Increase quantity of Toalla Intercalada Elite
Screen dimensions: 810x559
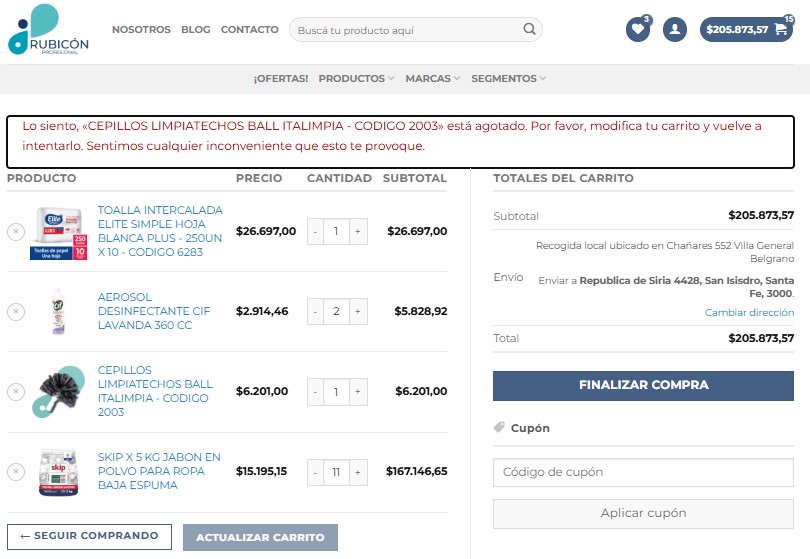358,231
